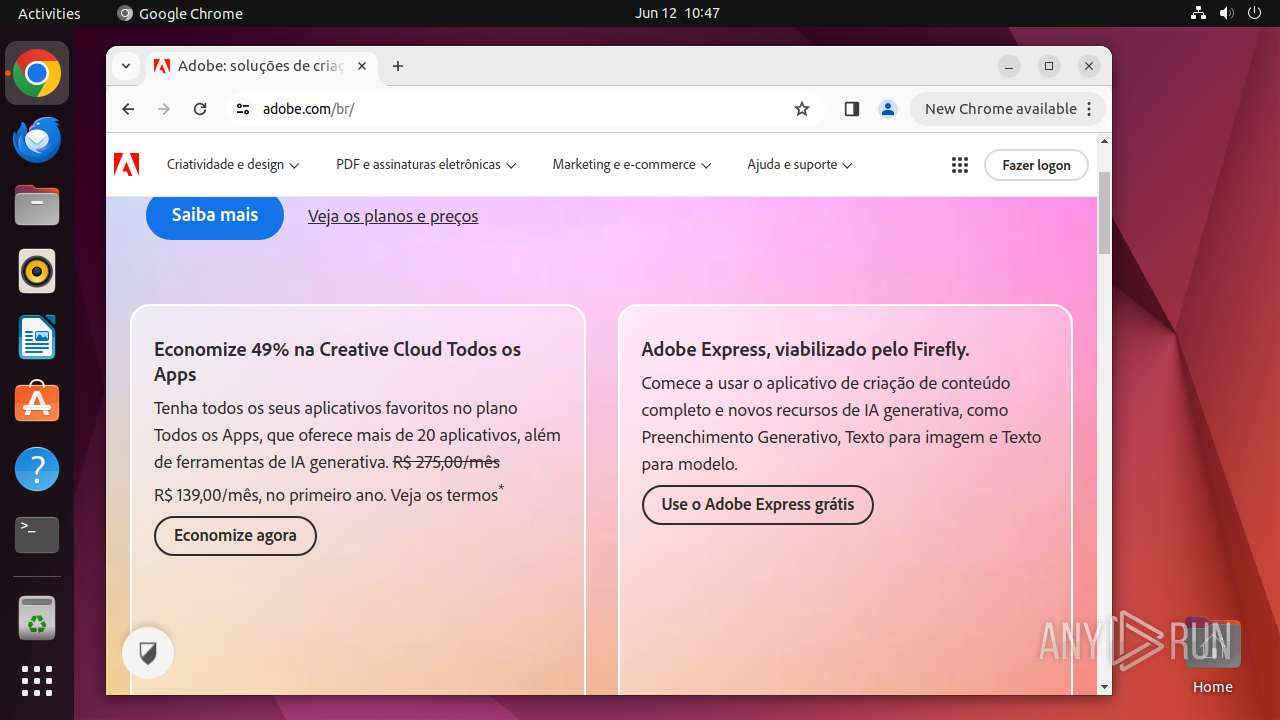The height and width of the screenshot is (720, 1280).
Task: Open Google Chrome app menu in top bar
Action: 180,13
